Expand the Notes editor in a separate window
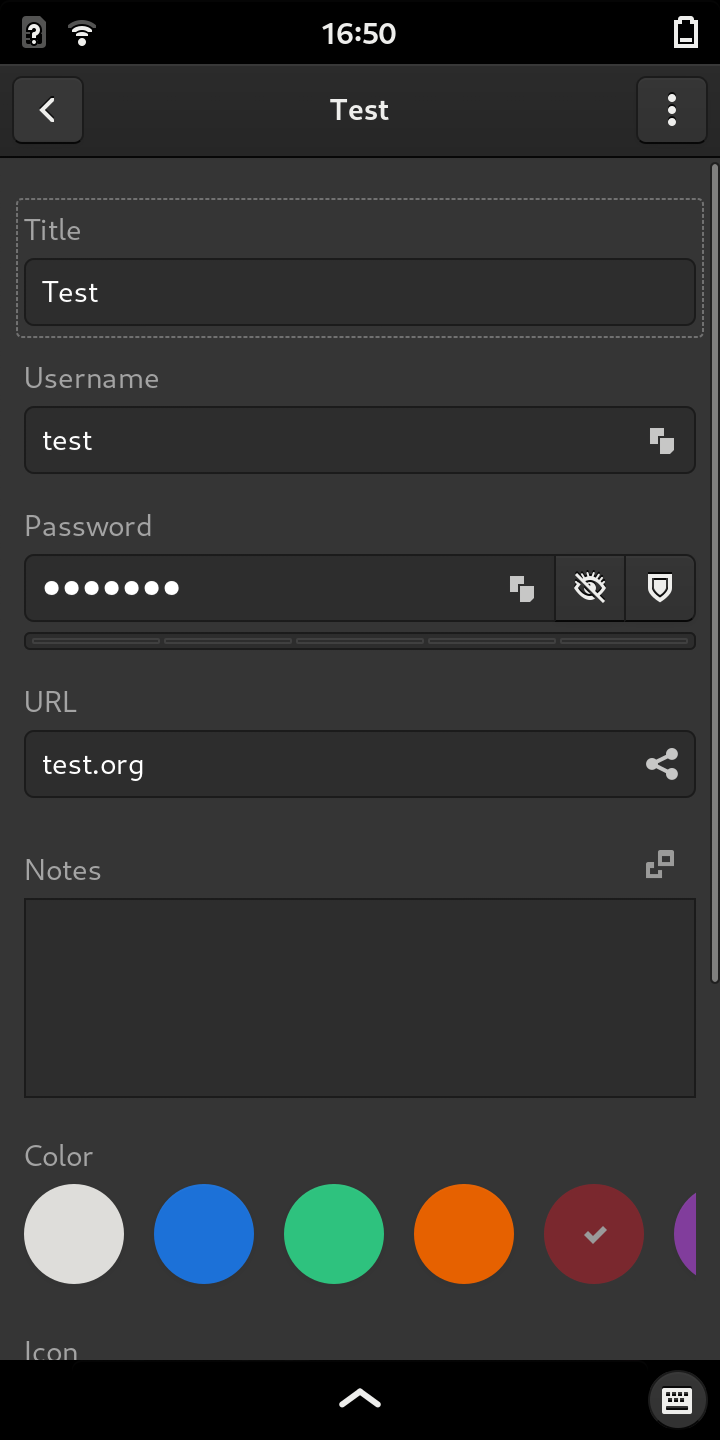Image resolution: width=720 pixels, height=1440 pixels. point(660,864)
